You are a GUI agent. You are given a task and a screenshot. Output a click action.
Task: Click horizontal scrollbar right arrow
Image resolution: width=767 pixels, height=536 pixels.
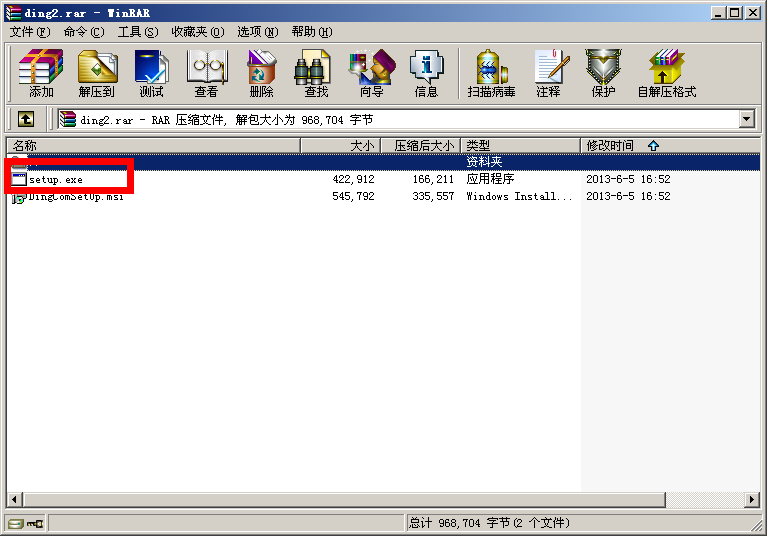click(752, 499)
